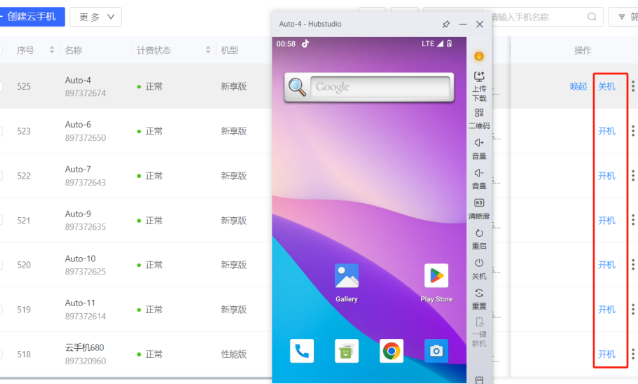638x384 pixels.
Task: Click 开机 for the Auto-11 row
Action: (606, 310)
